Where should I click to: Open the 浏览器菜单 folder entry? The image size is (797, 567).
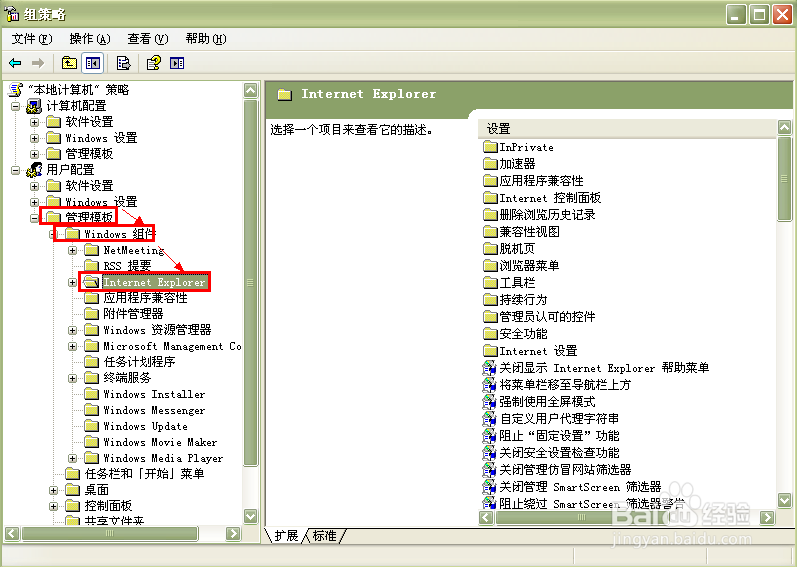(x=529, y=266)
